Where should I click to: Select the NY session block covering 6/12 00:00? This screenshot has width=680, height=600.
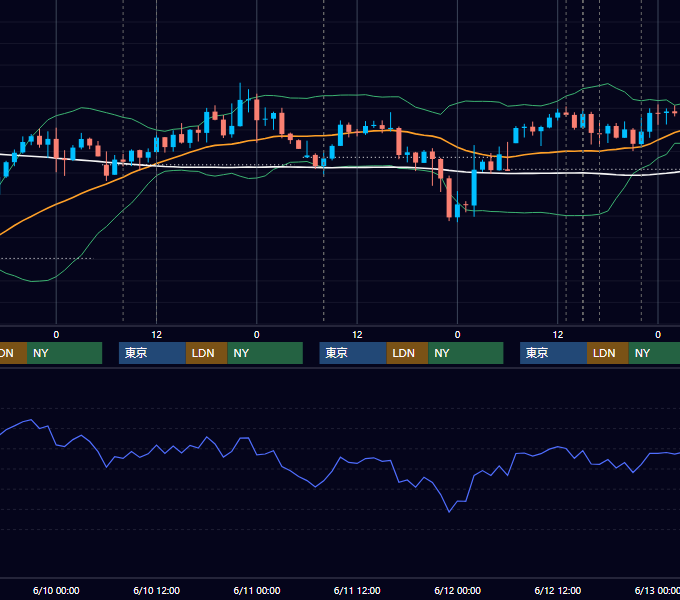(466, 353)
